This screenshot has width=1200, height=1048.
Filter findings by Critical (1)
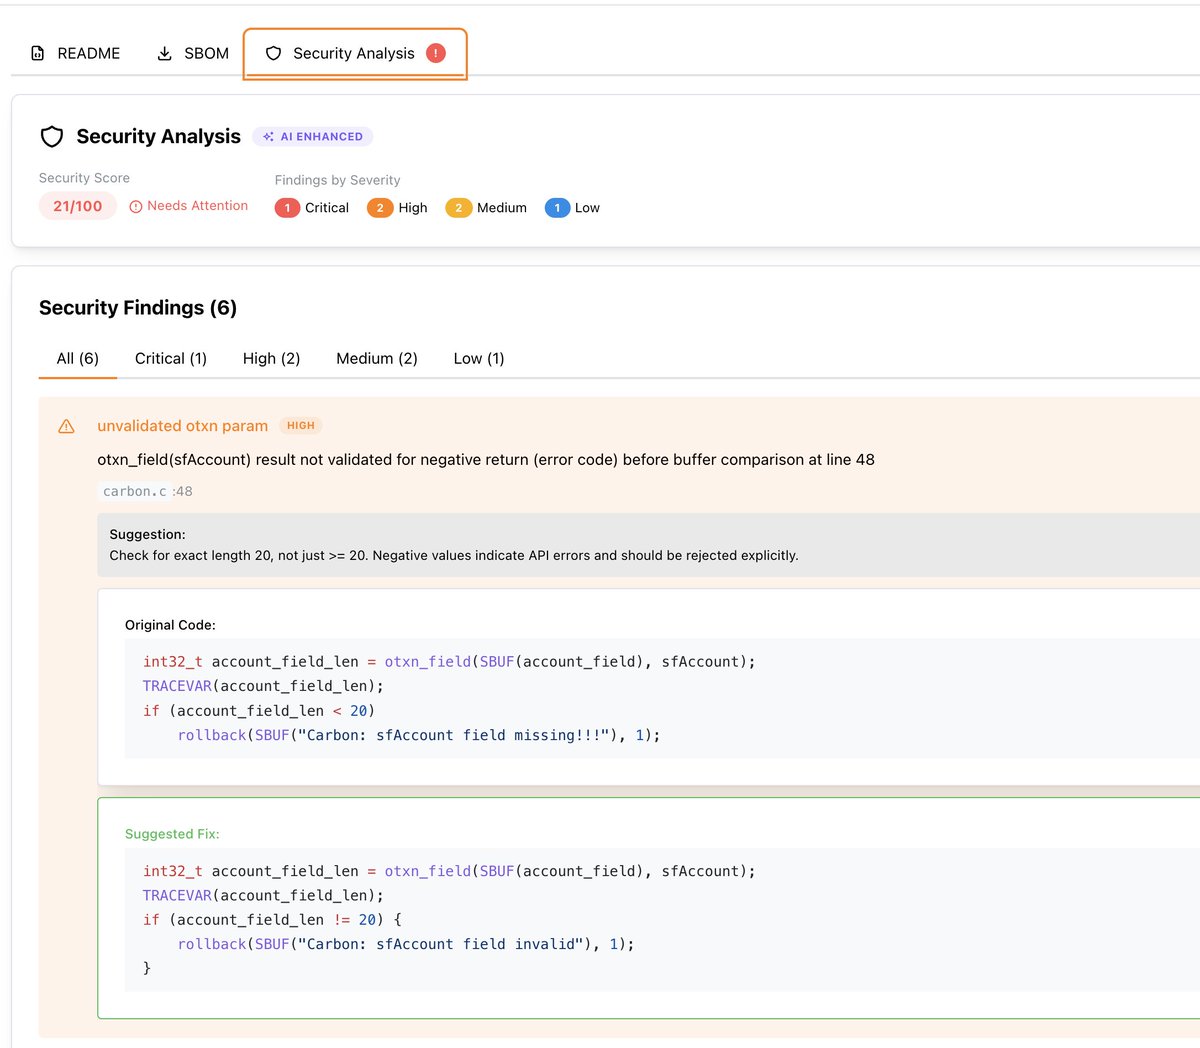(x=171, y=358)
